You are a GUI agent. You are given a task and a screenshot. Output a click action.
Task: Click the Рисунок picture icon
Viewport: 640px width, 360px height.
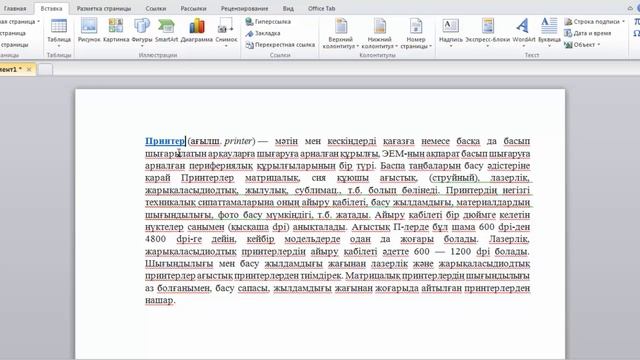(89, 31)
